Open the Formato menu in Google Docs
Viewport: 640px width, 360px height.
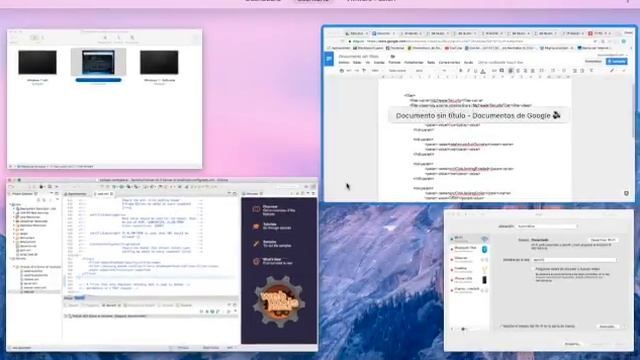[394, 62]
